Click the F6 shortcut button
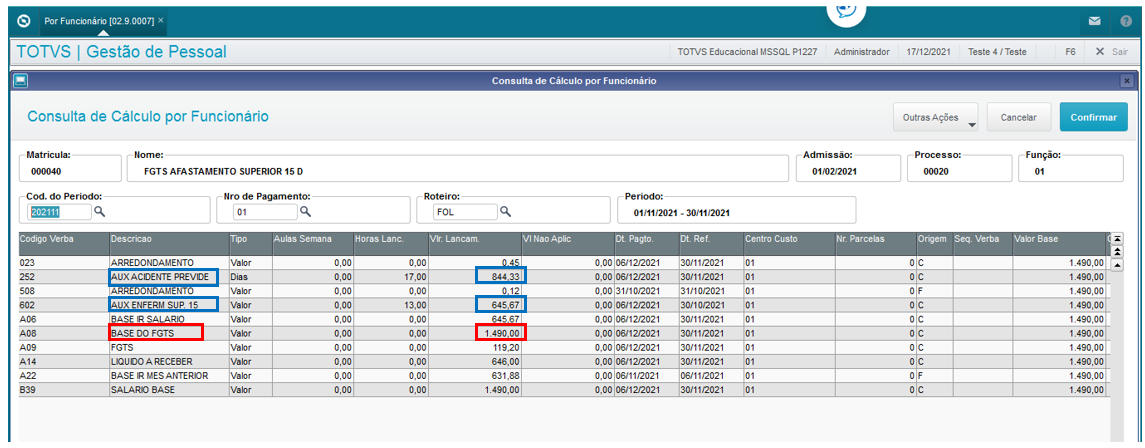The image size is (1145, 448). (1070, 52)
